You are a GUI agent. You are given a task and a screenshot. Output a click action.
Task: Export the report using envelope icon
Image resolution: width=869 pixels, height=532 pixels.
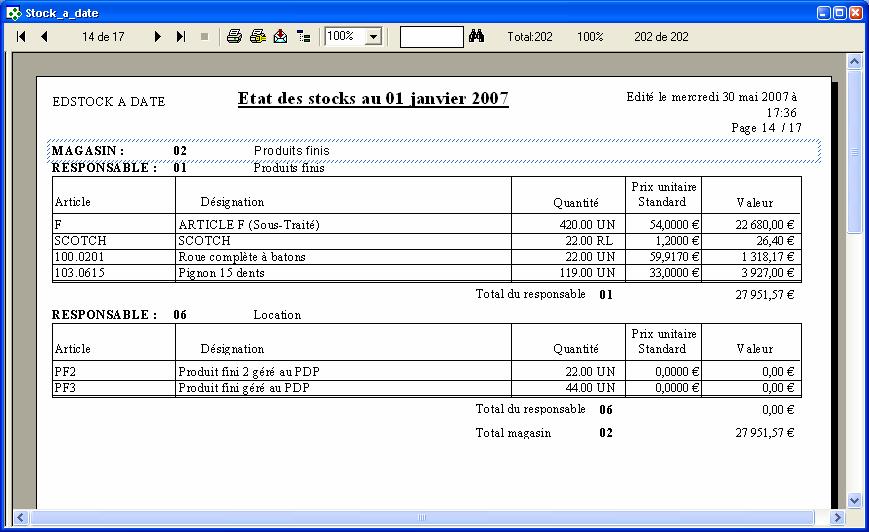280,37
